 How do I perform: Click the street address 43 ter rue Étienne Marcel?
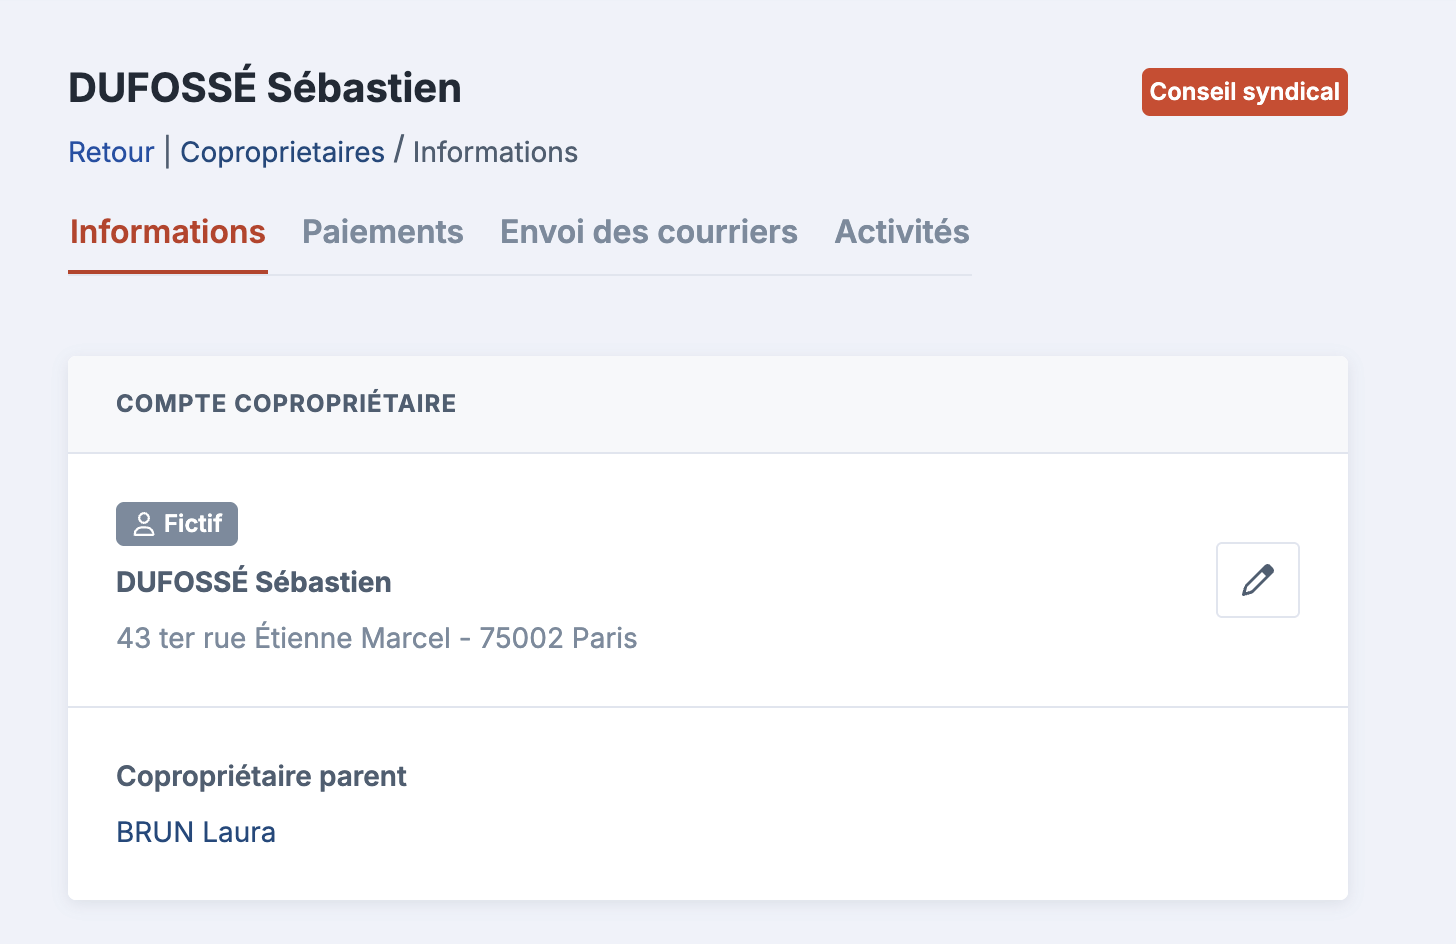point(284,638)
